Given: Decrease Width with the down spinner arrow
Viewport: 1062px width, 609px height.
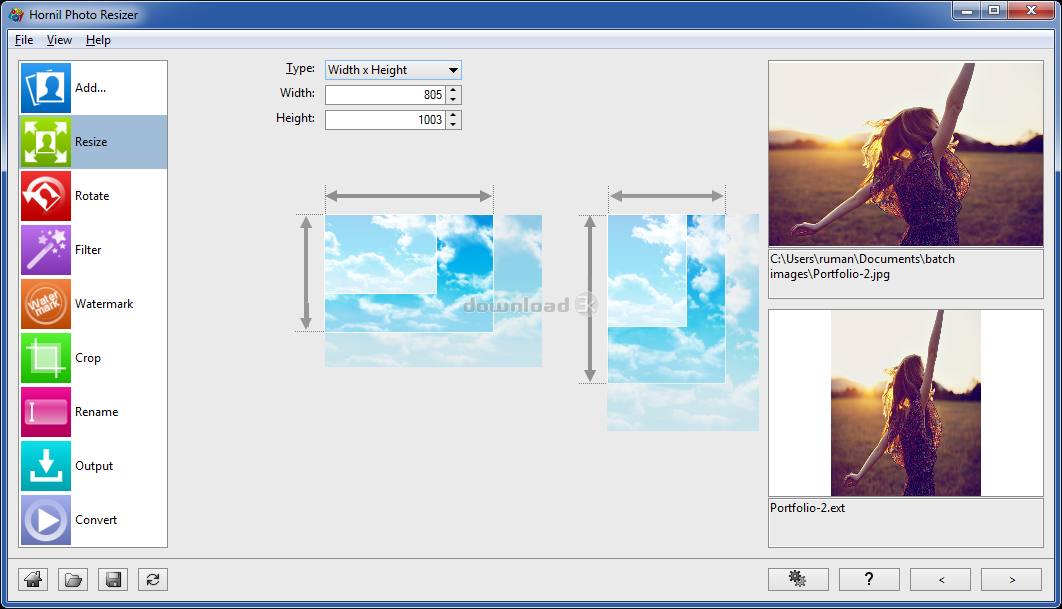Looking at the screenshot, I should click(454, 100).
